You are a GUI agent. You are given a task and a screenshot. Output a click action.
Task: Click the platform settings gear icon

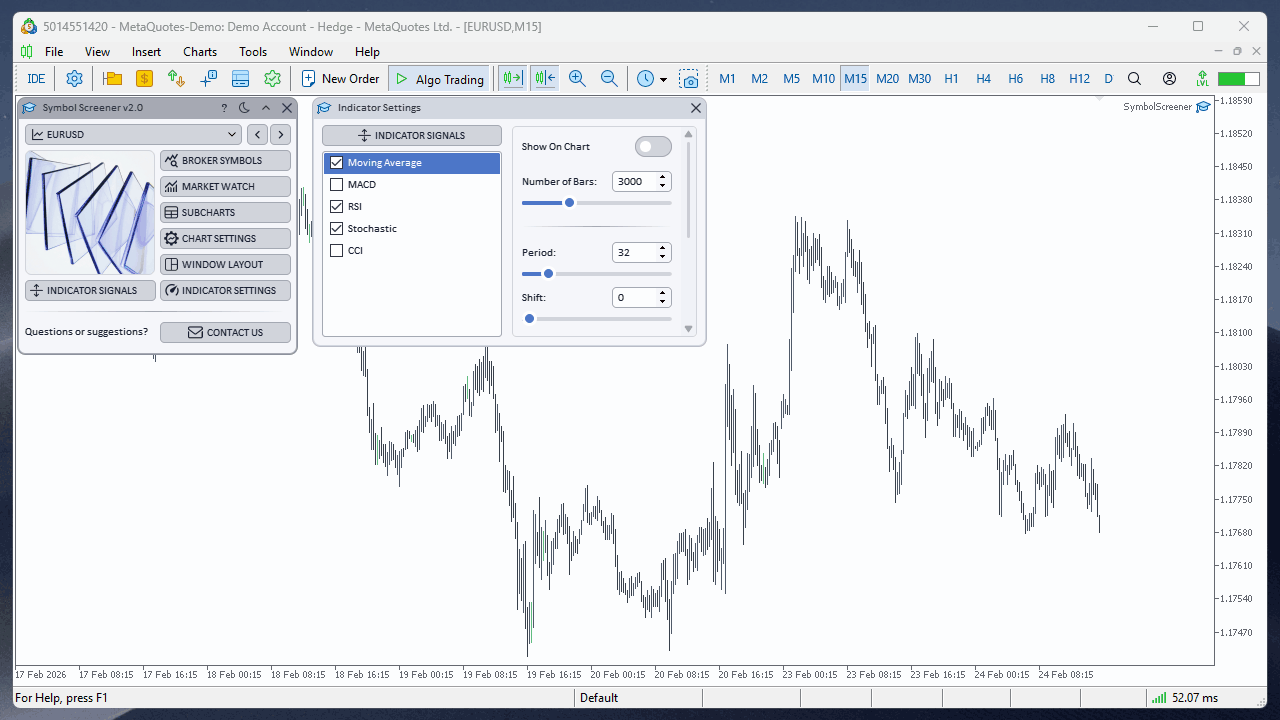[74, 78]
